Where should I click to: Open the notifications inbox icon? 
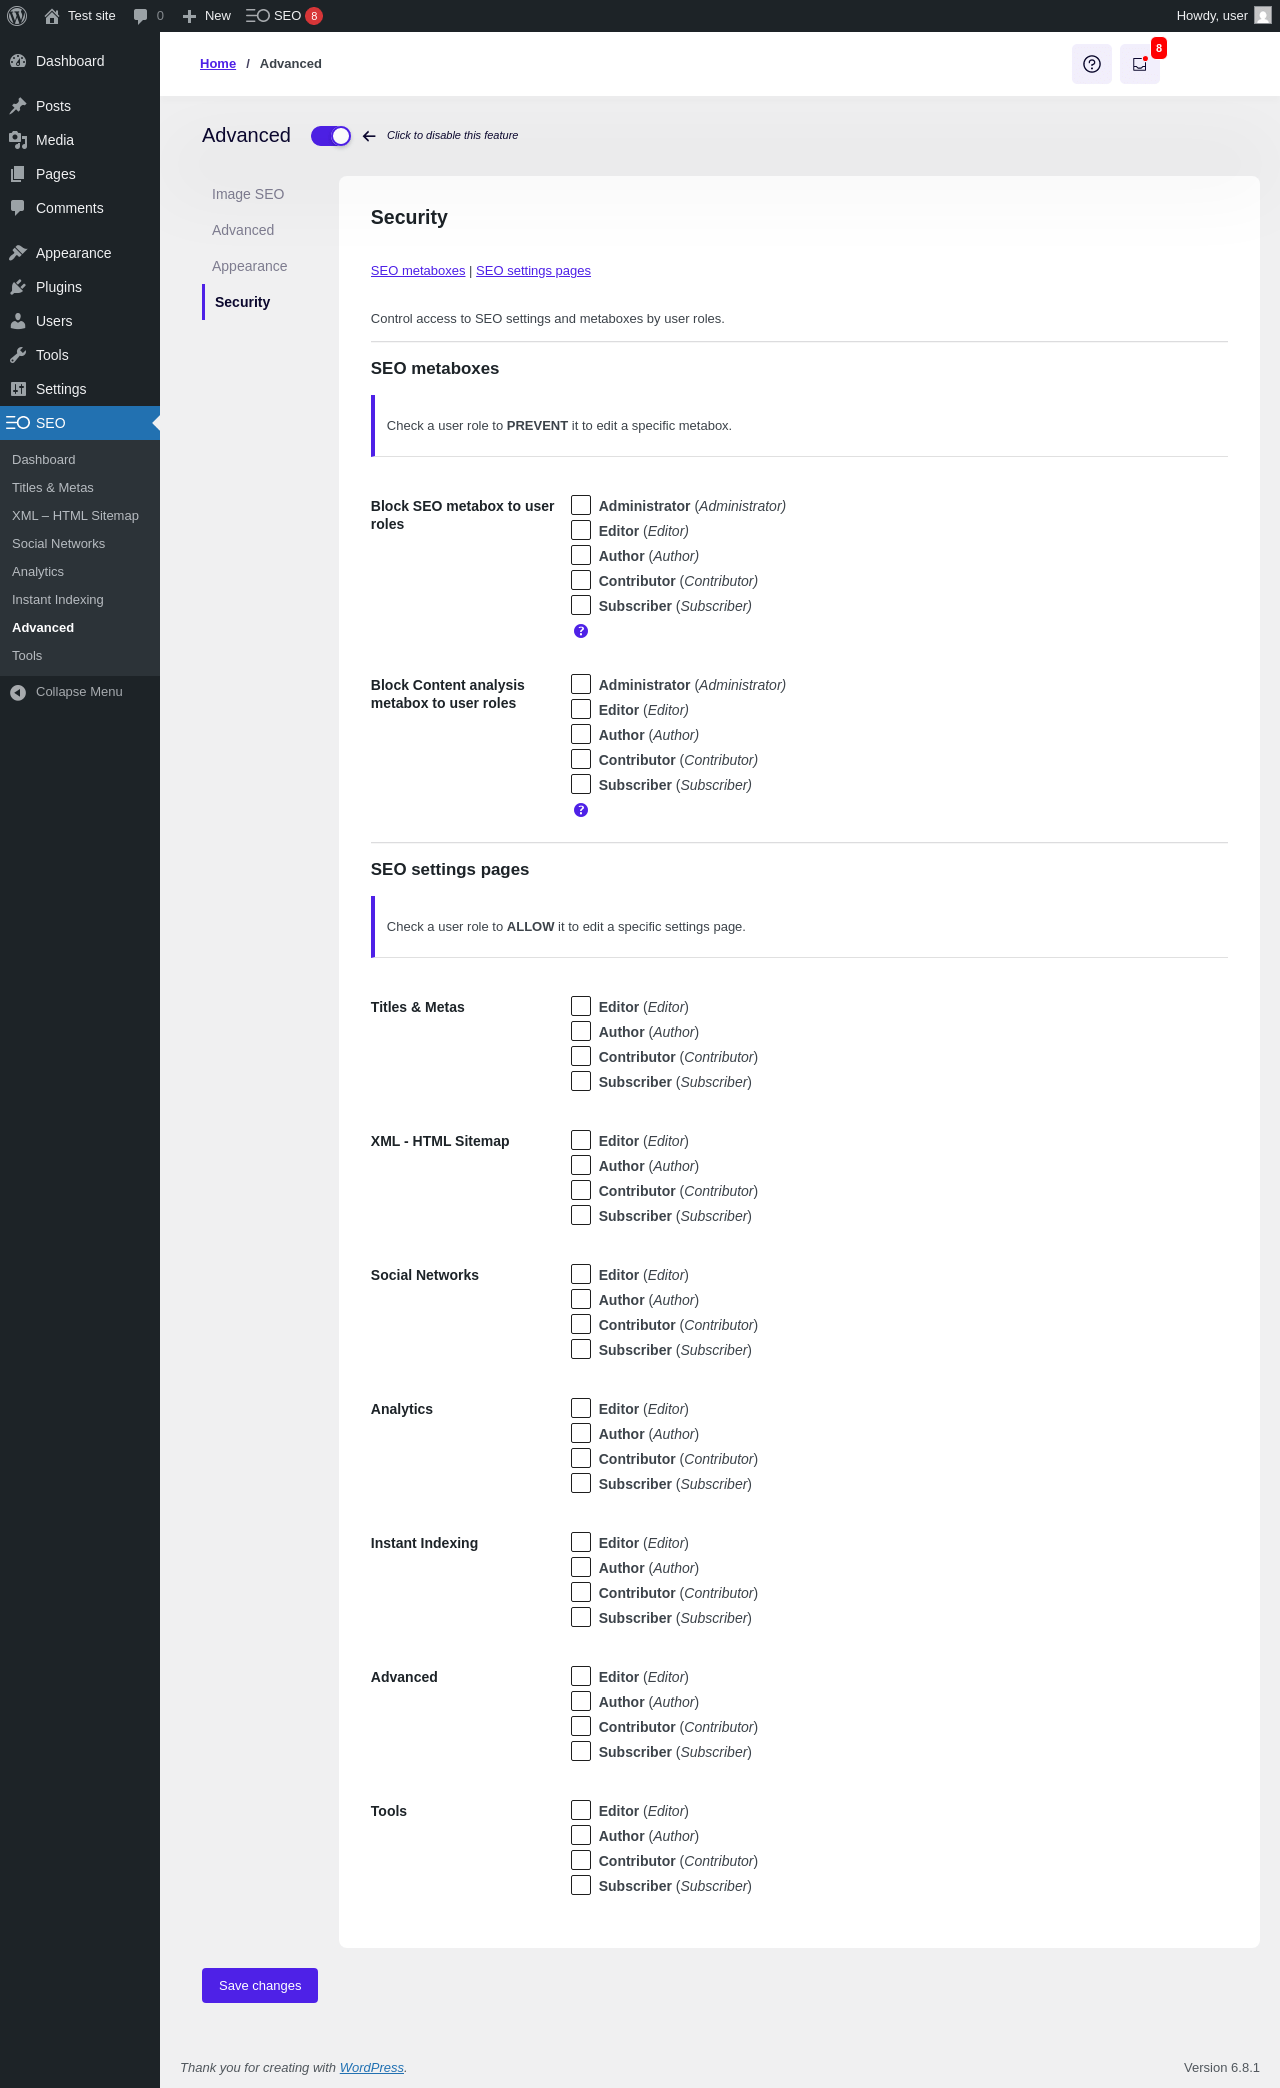pyautogui.click(x=1139, y=64)
